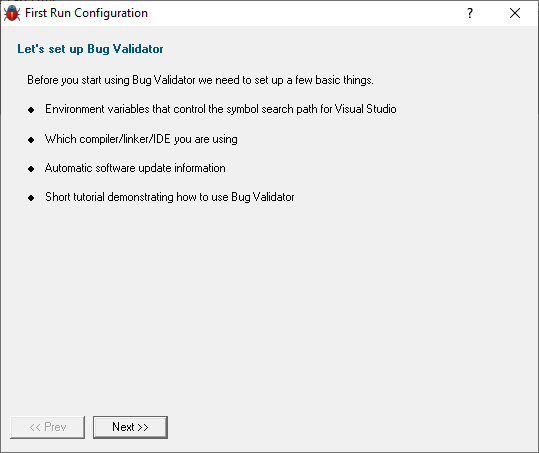The image size is (539, 453).
Task: Select the Automatic software update information line
Action: (135, 168)
